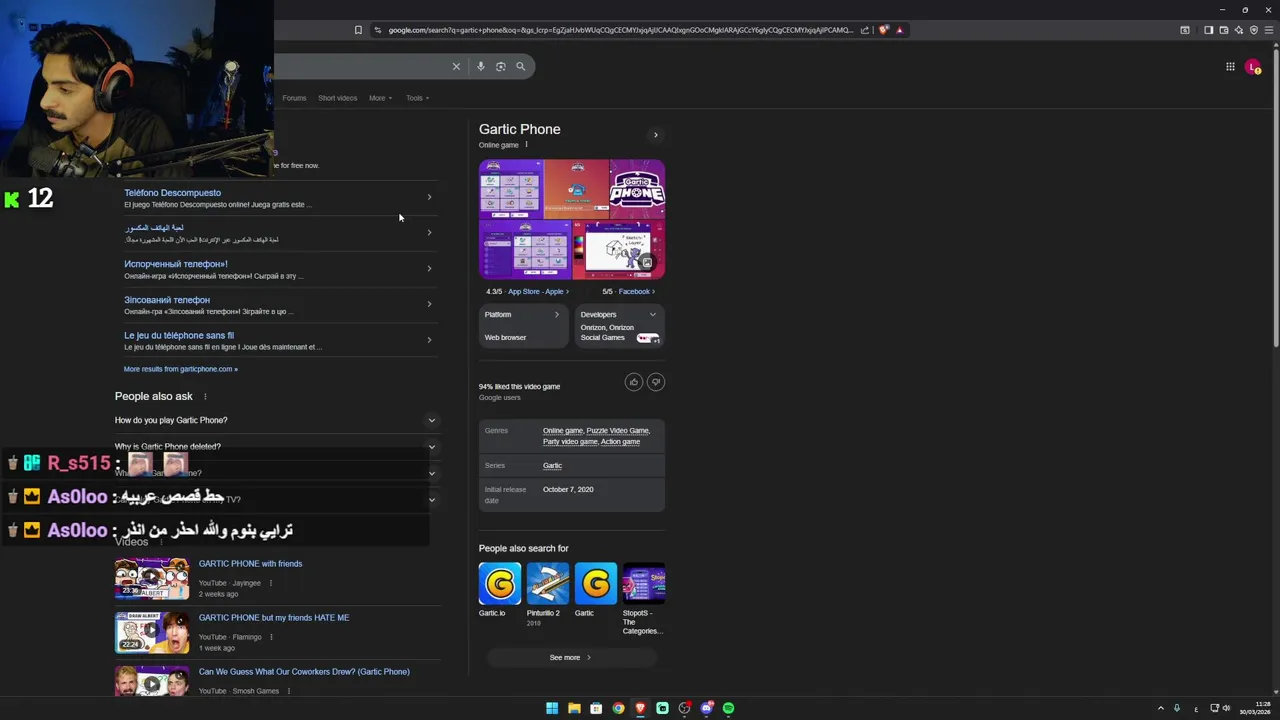The width and height of the screenshot is (1280, 720).
Task: Open the Brave Wallet icon
Action: tap(1223, 30)
